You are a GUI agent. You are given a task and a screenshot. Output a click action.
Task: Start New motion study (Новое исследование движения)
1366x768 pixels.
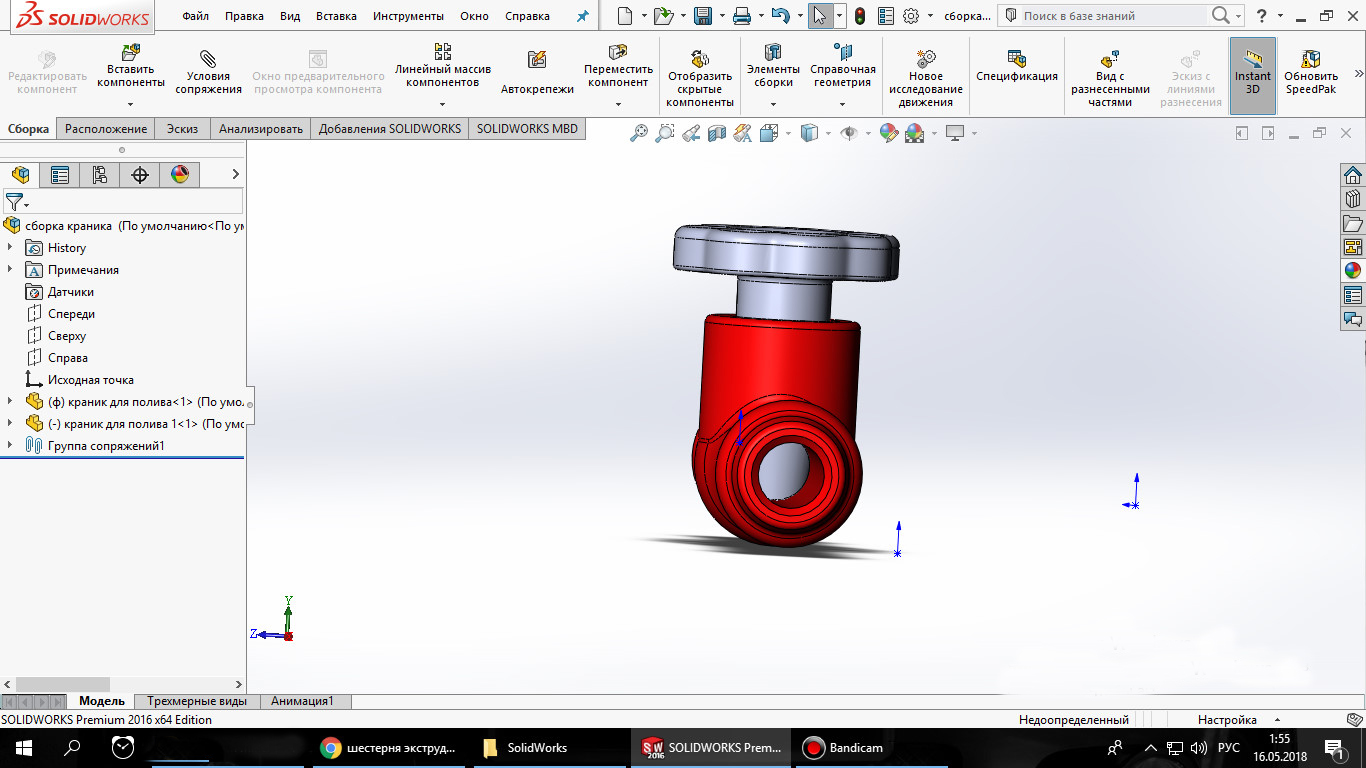click(x=926, y=78)
